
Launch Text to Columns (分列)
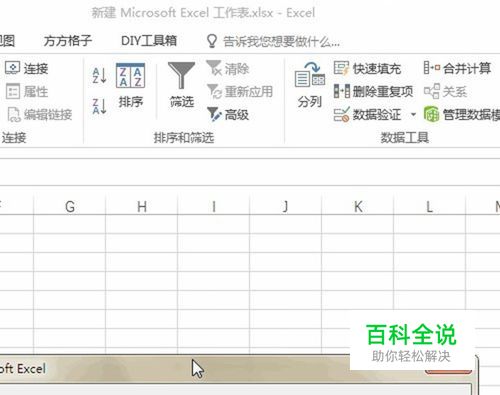(x=310, y=85)
